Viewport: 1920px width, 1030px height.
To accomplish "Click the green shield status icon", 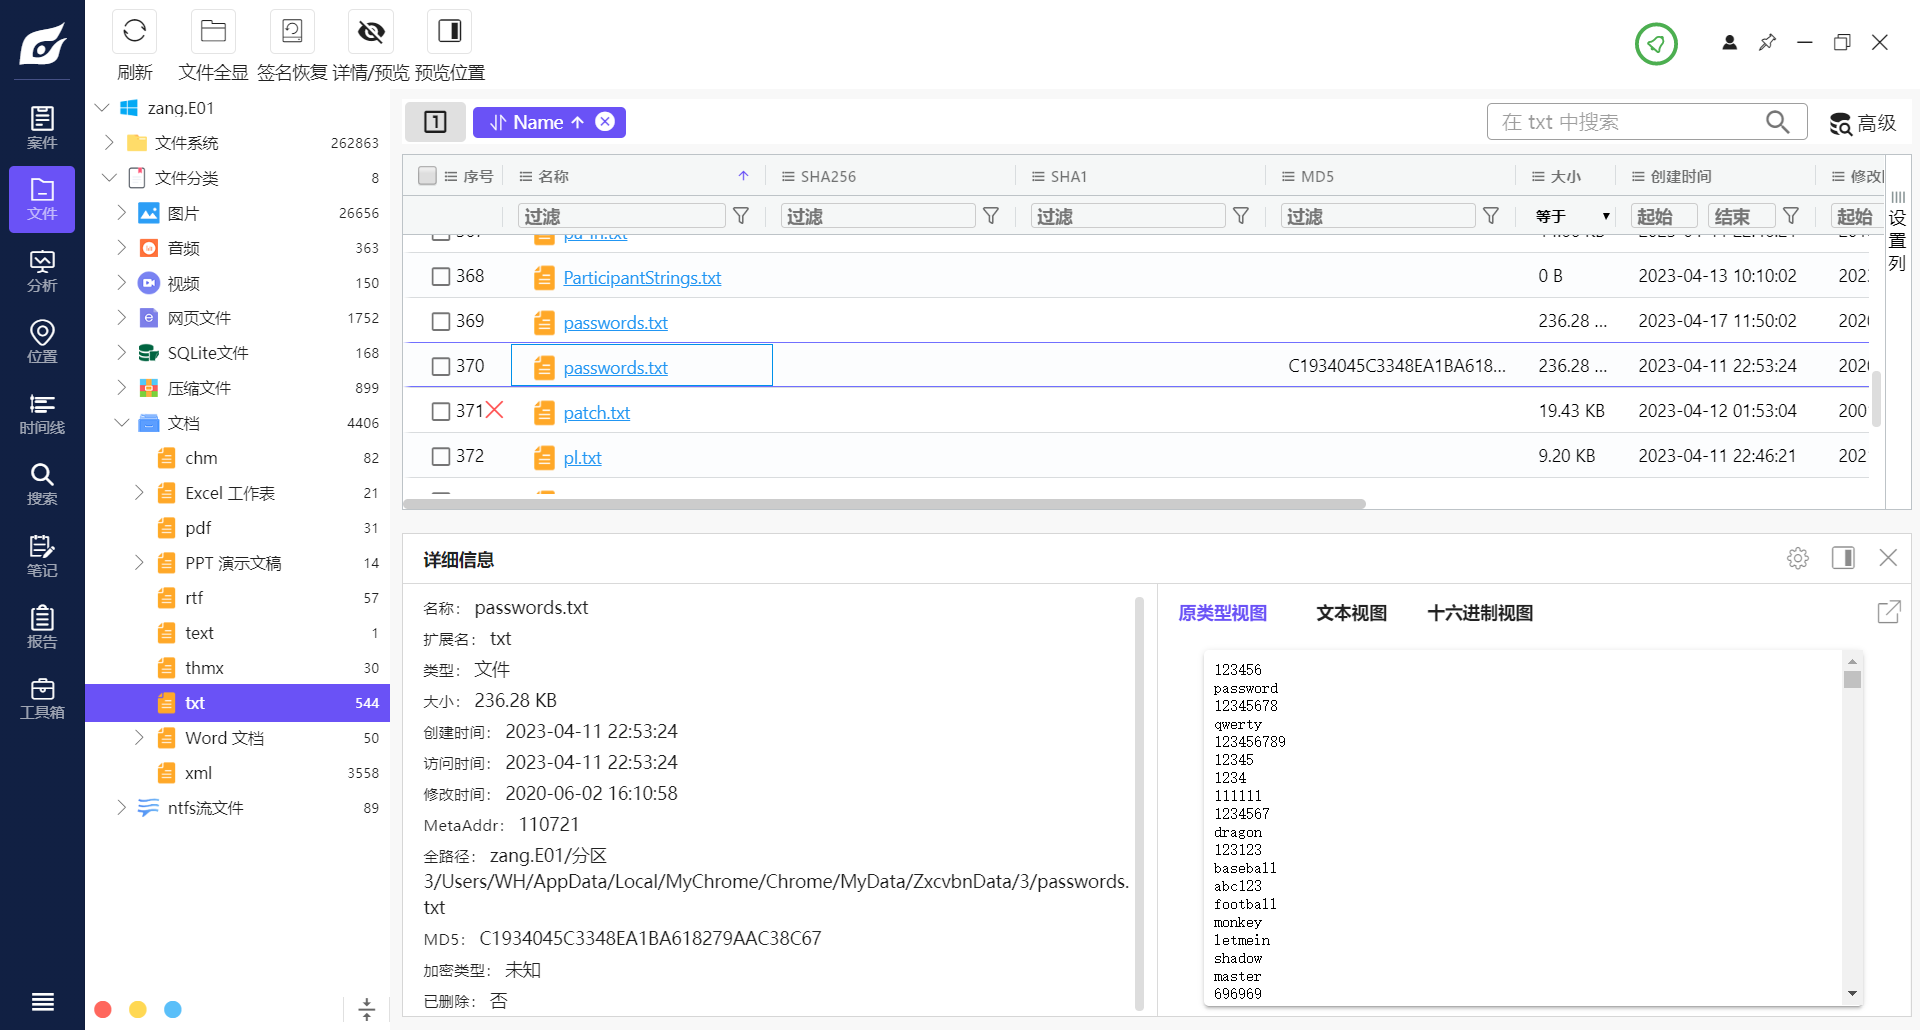I will tap(1656, 43).
